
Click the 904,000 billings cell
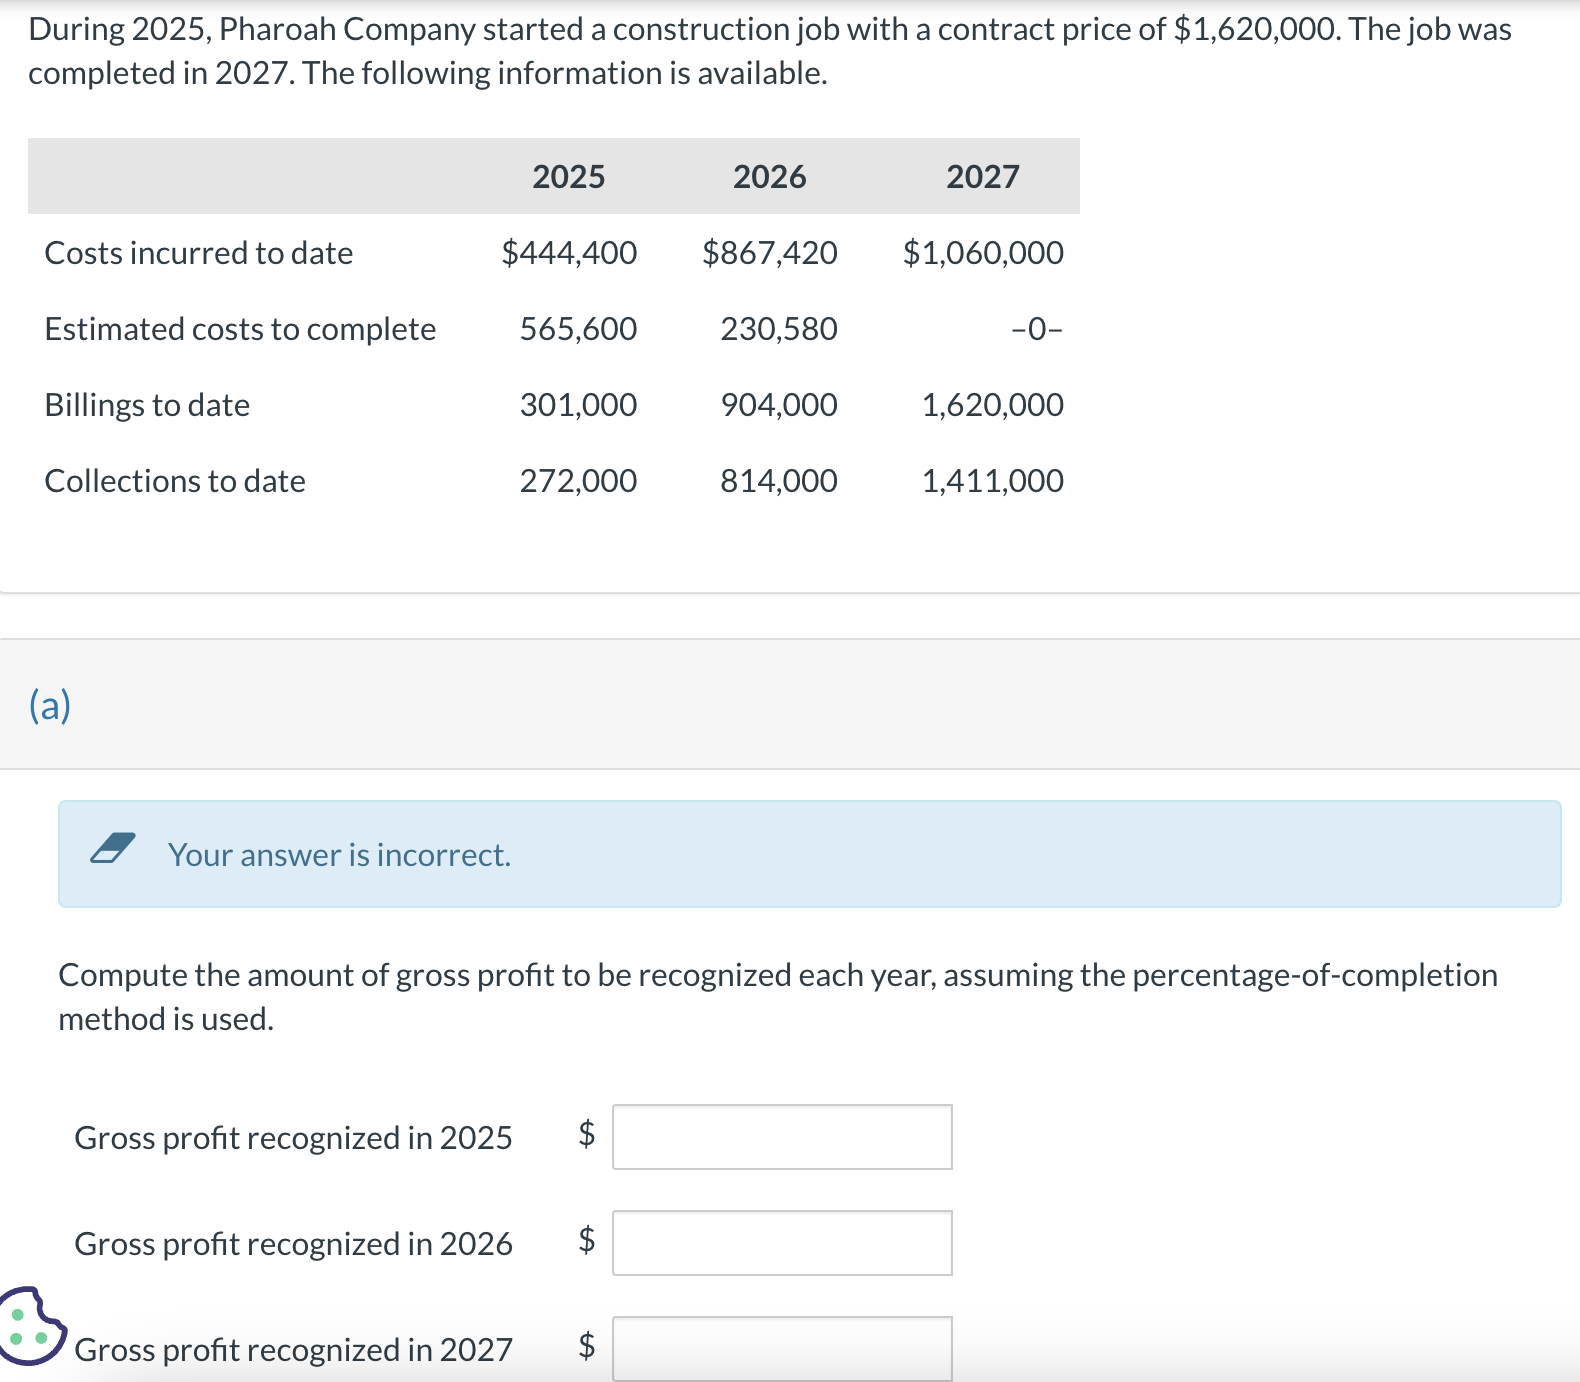tap(779, 405)
